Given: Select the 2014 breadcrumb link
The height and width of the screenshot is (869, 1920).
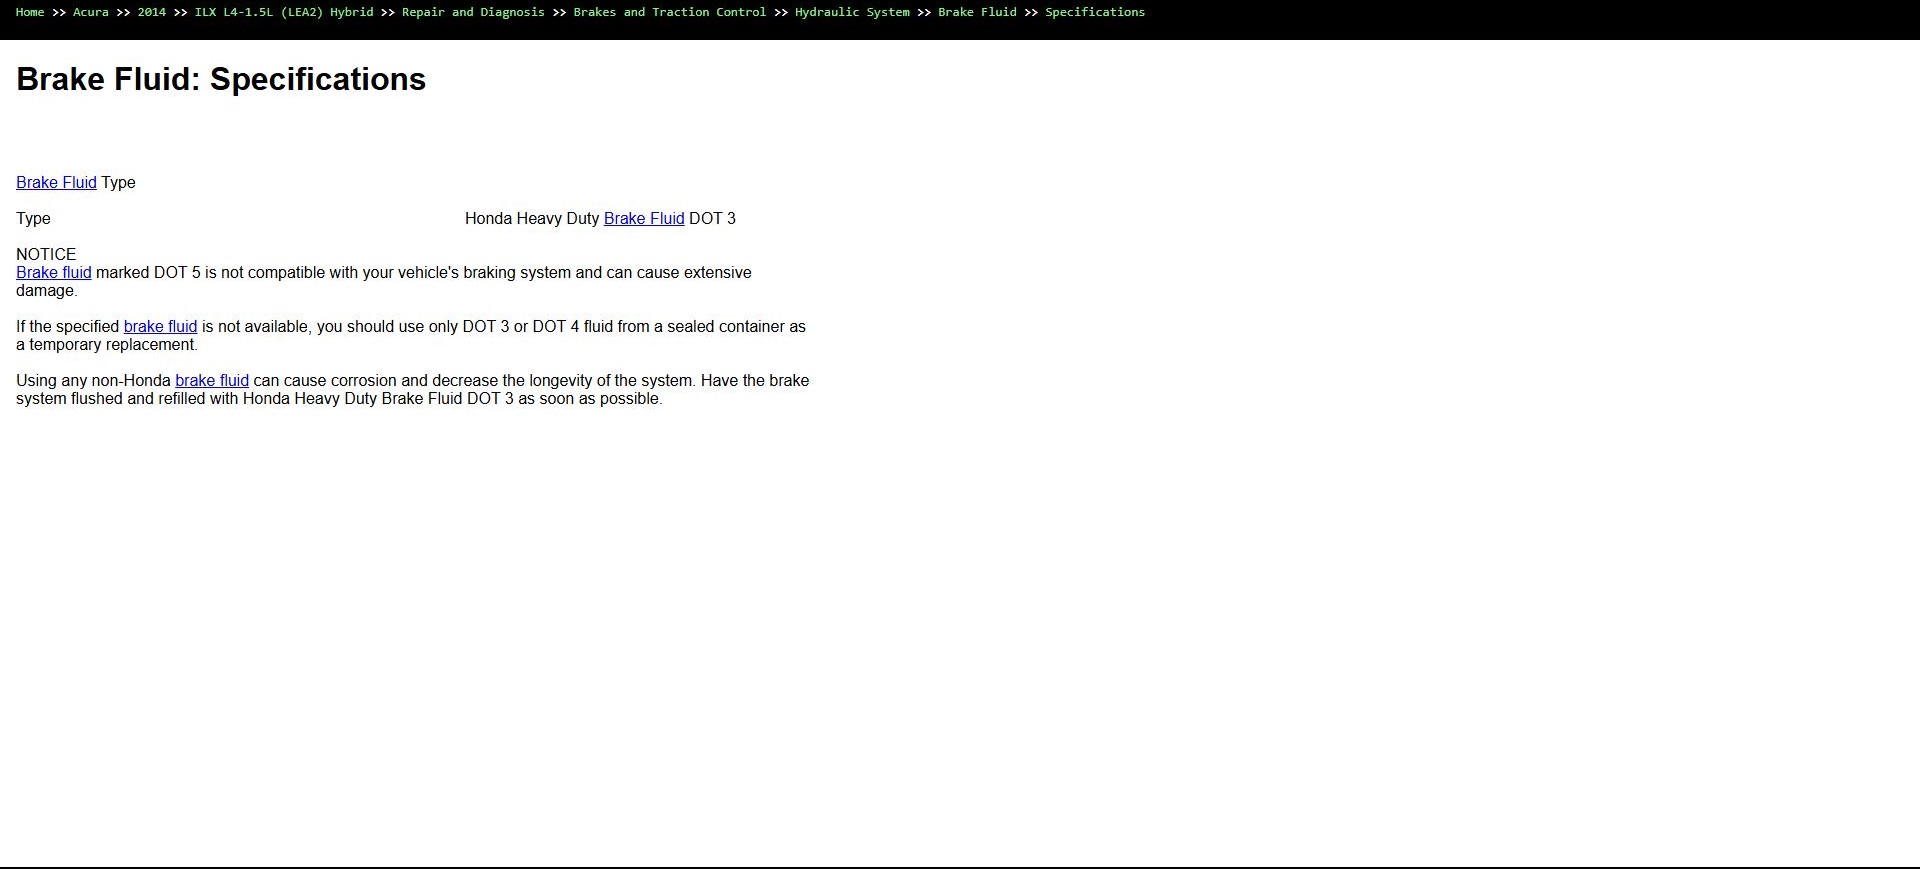Looking at the screenshot, I should click(152, 12).
